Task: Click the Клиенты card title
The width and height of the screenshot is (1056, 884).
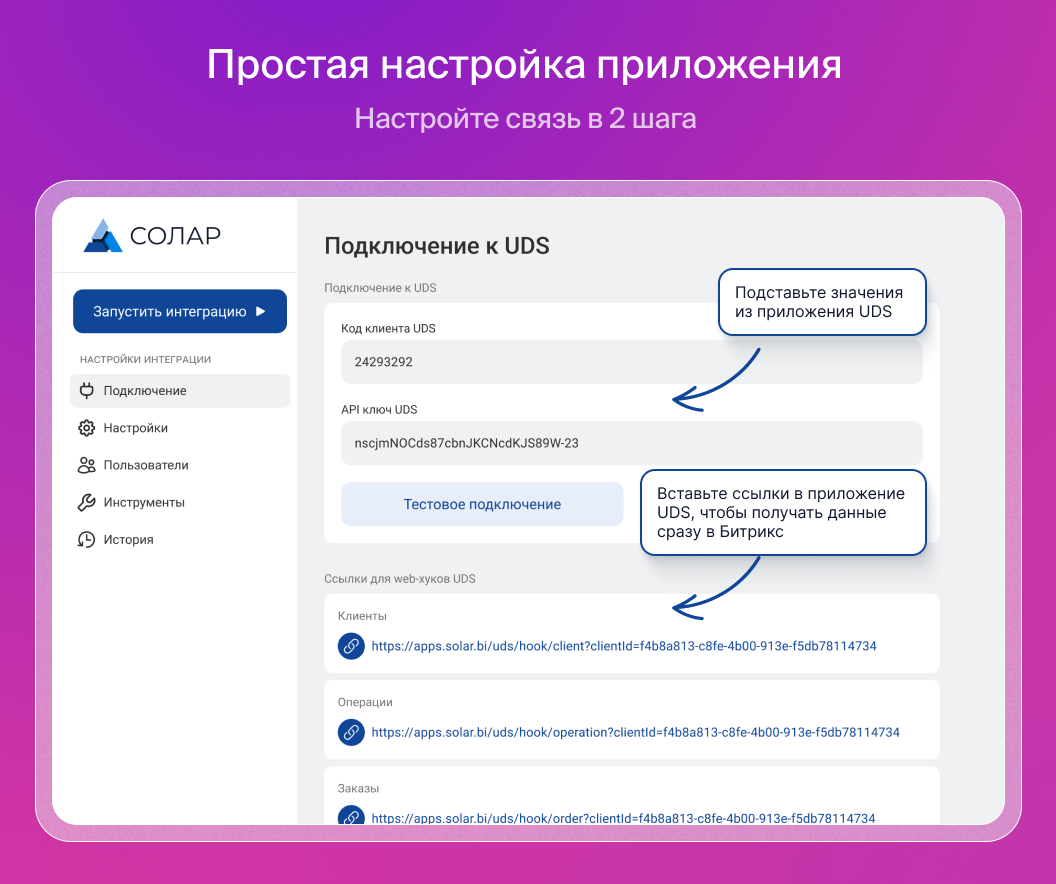Action: [362, 616]
